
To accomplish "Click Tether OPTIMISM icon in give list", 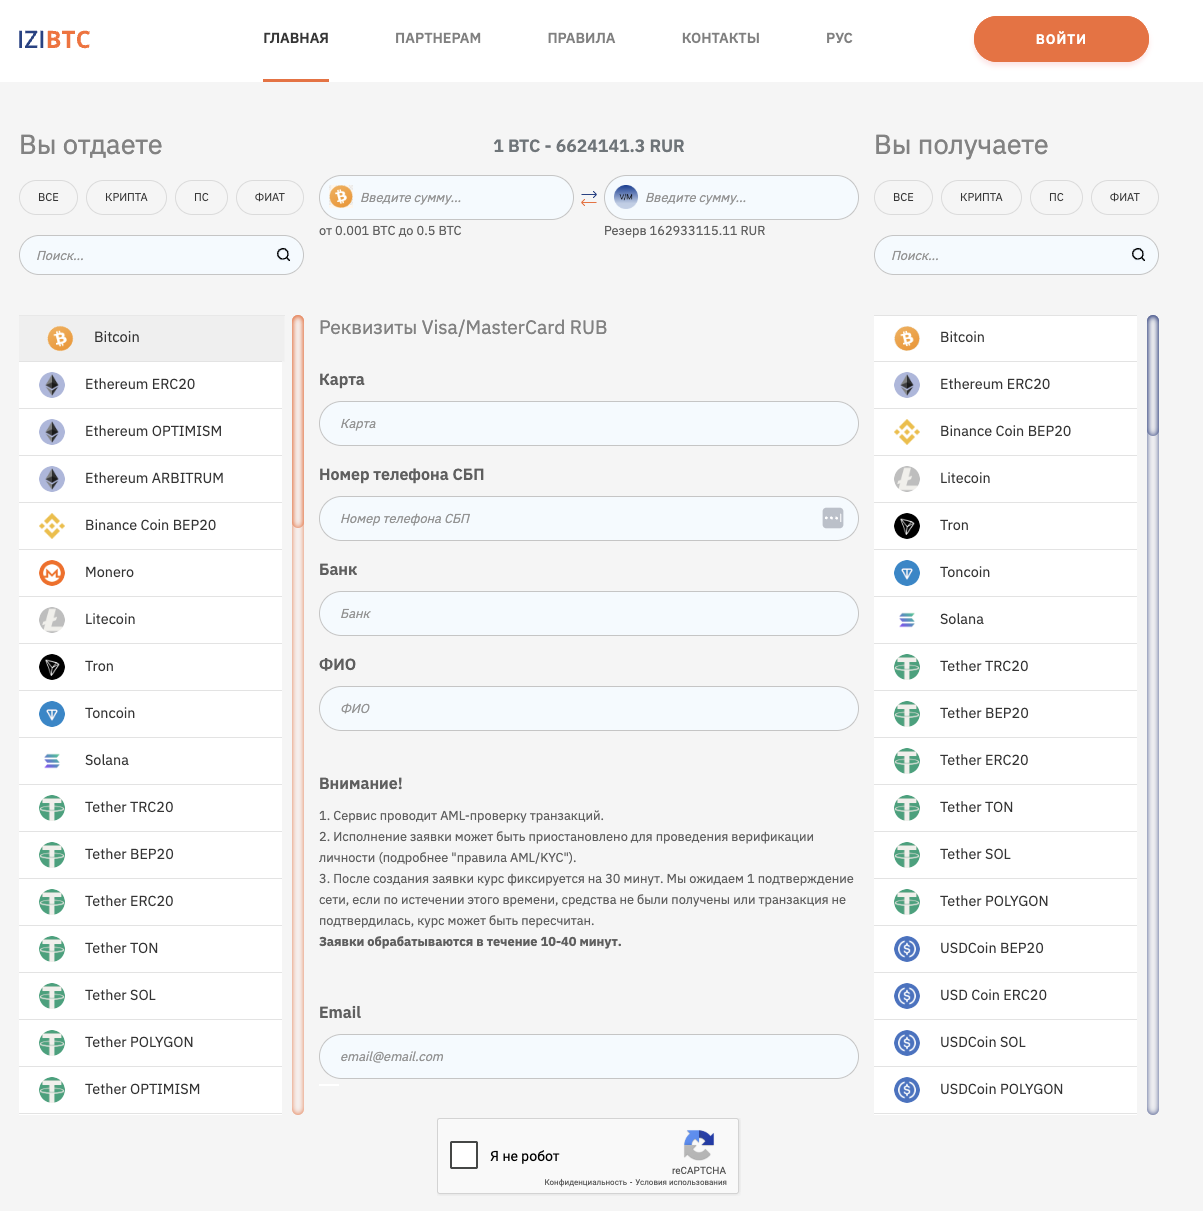I will click(x=52, y=1090).
